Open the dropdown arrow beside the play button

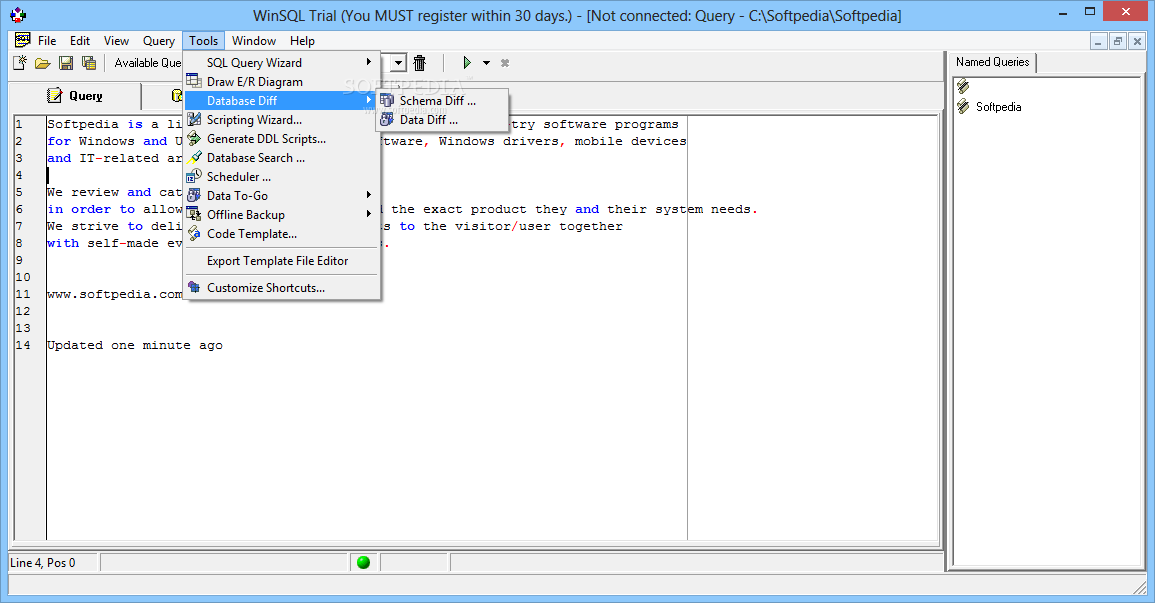point(486,63)
